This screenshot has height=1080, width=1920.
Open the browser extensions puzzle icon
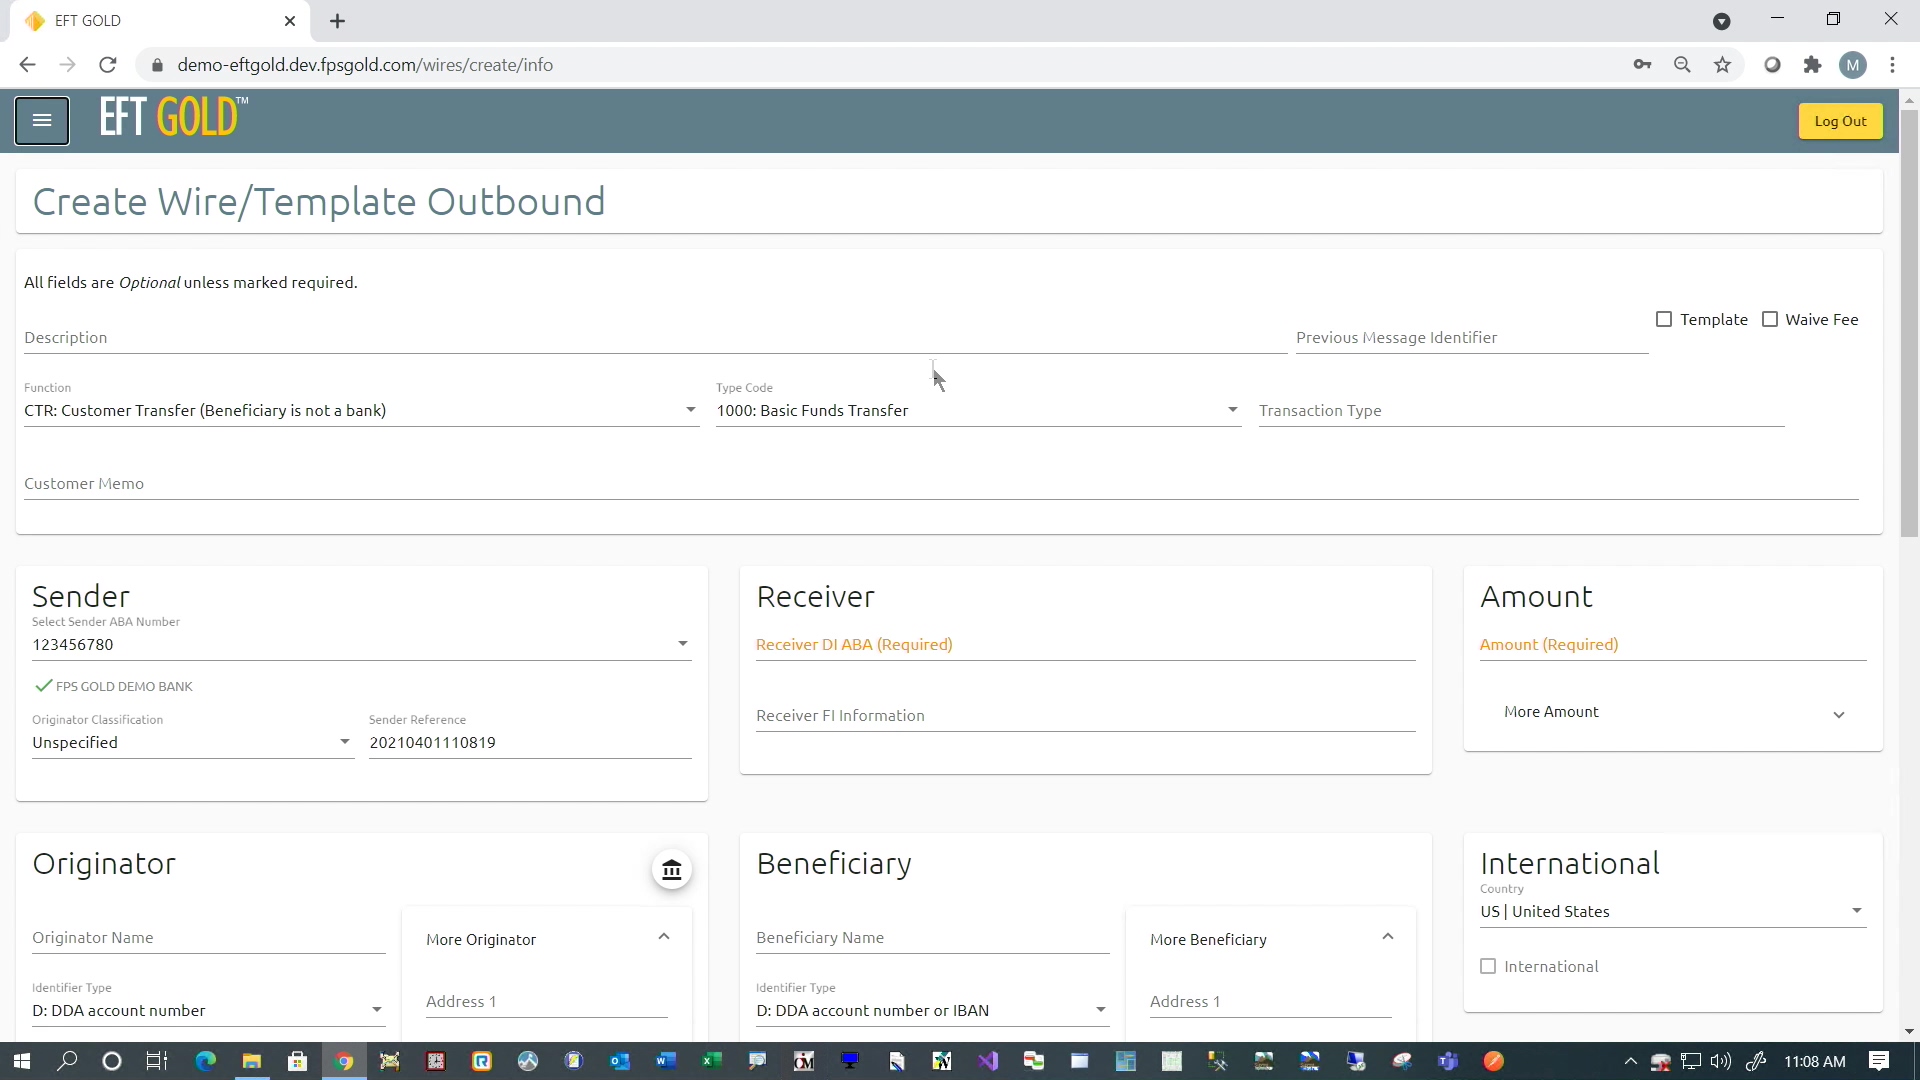(1812, 65)
